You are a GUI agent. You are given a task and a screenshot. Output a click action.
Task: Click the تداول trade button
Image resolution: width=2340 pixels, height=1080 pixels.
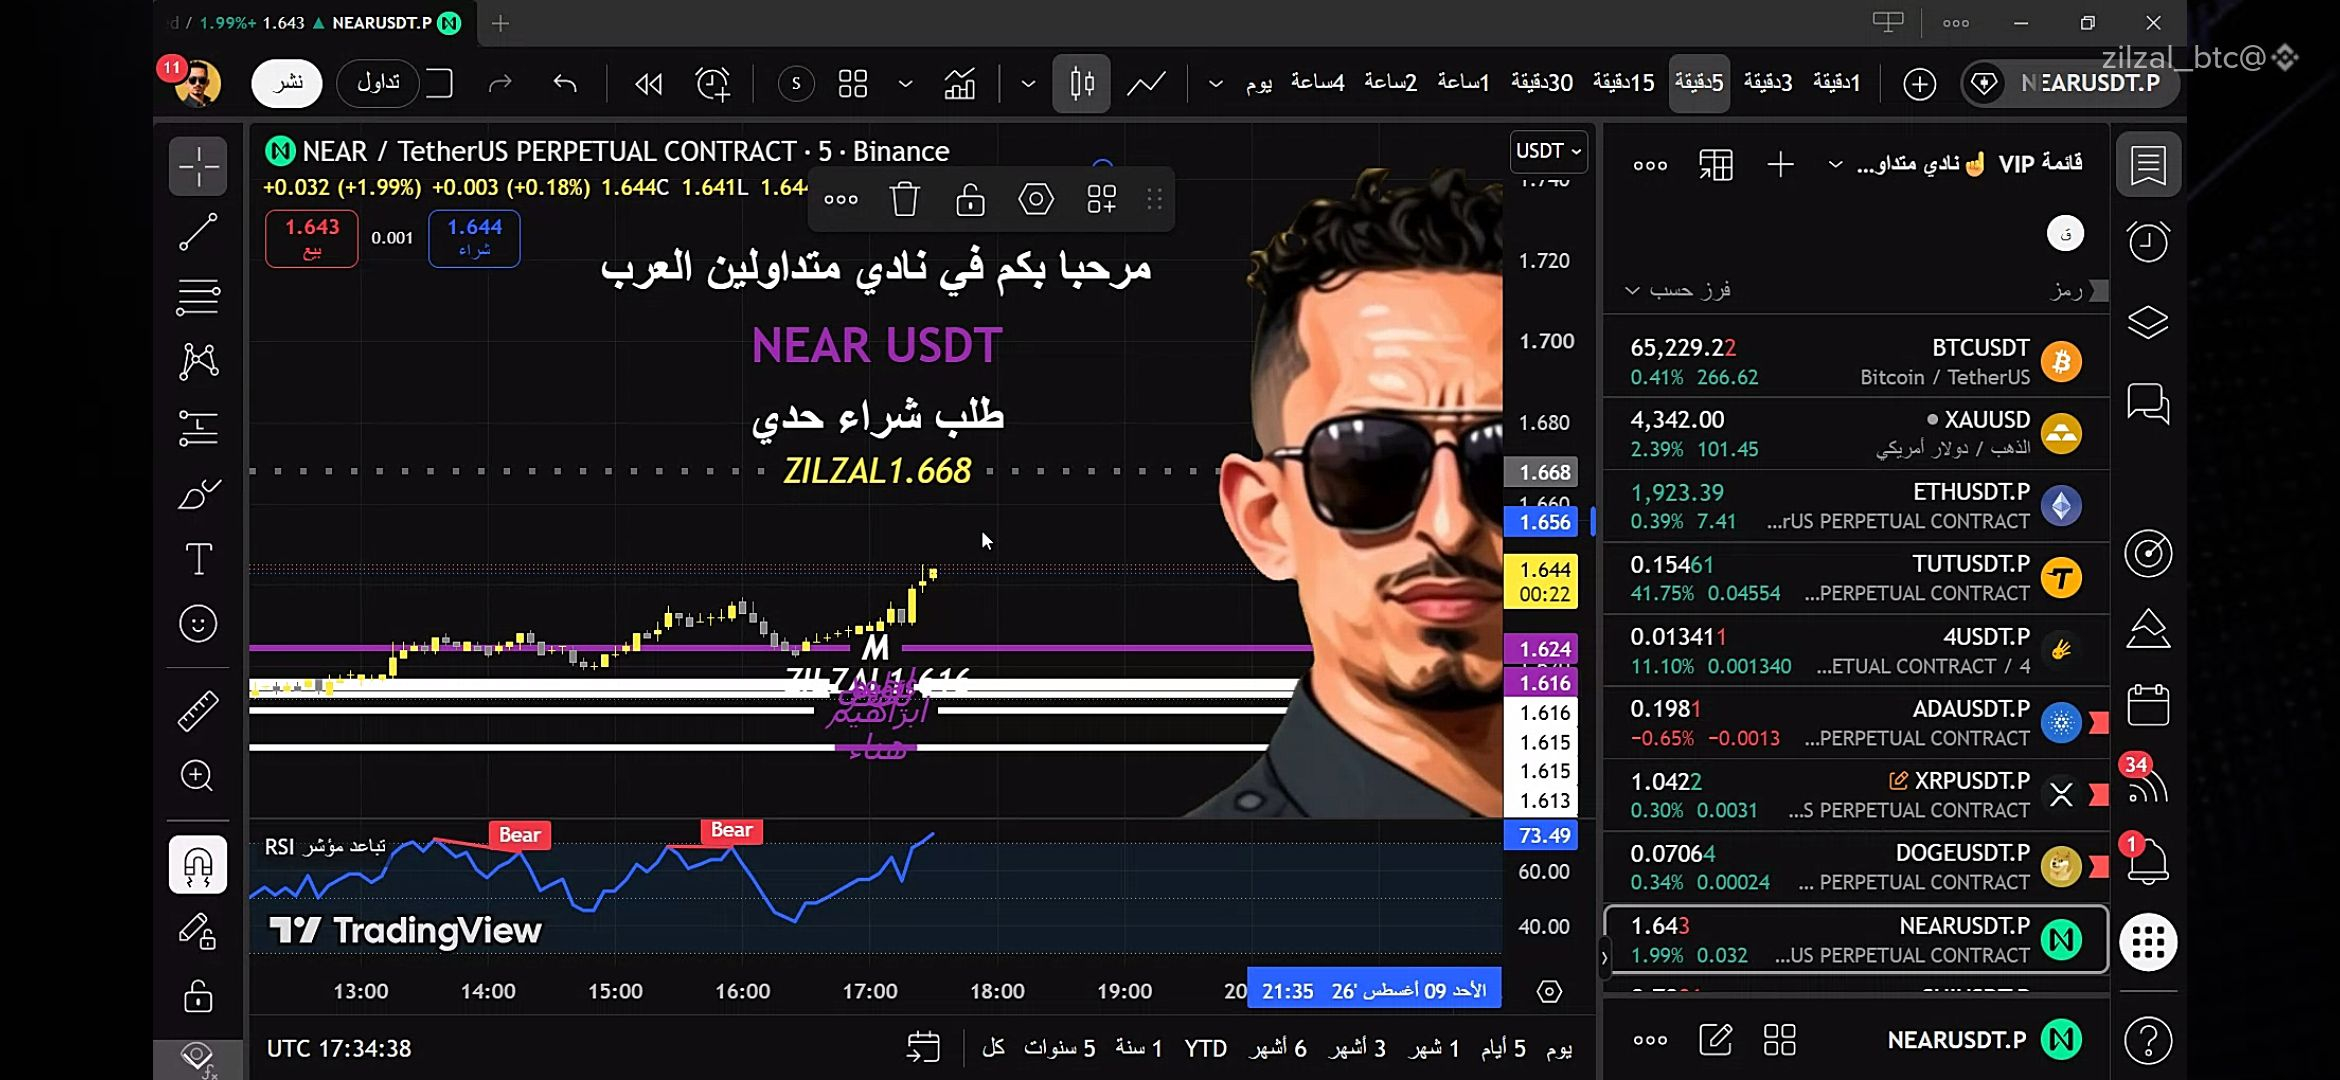tap(378, 83)
